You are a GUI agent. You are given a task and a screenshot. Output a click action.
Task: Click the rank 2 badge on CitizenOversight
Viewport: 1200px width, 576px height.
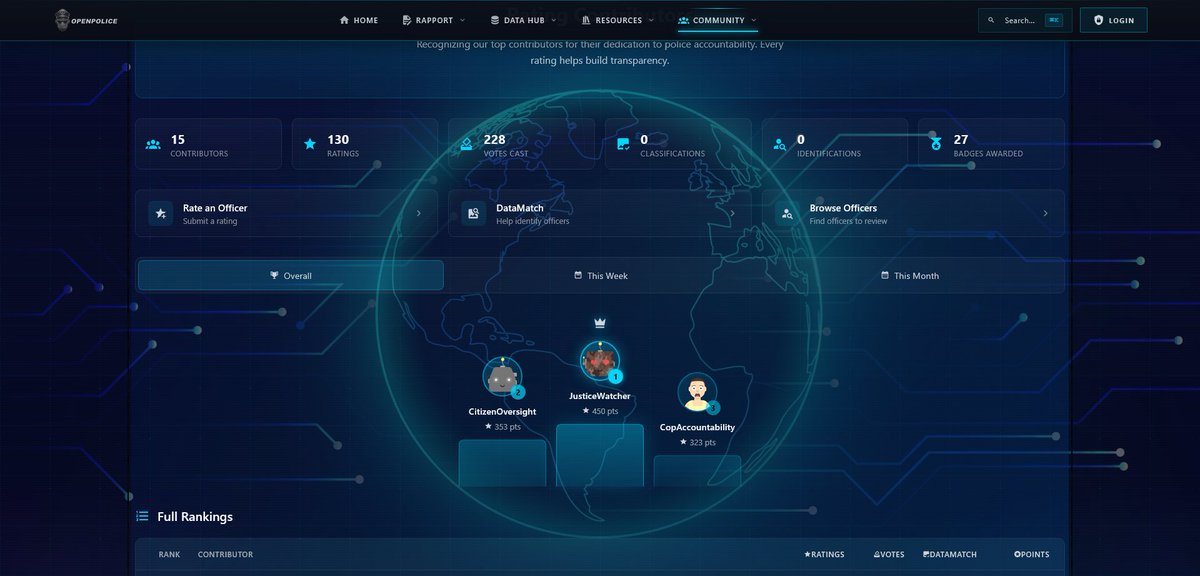click(x=518, y=392)
